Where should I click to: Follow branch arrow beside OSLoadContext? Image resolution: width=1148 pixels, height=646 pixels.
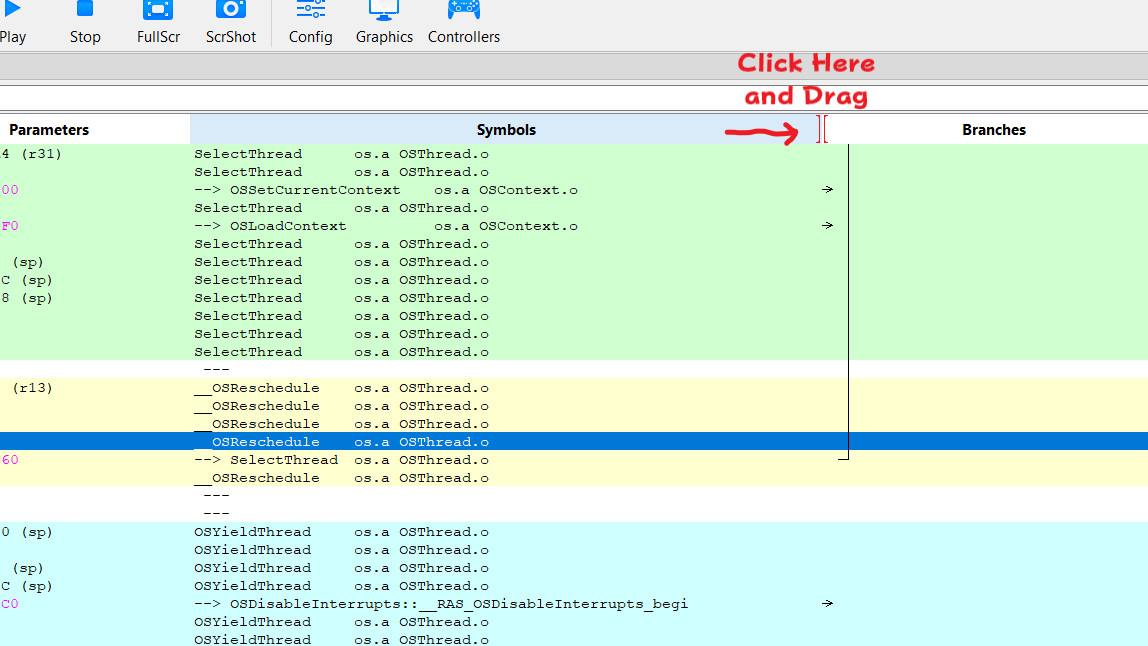tap(827, 226)
